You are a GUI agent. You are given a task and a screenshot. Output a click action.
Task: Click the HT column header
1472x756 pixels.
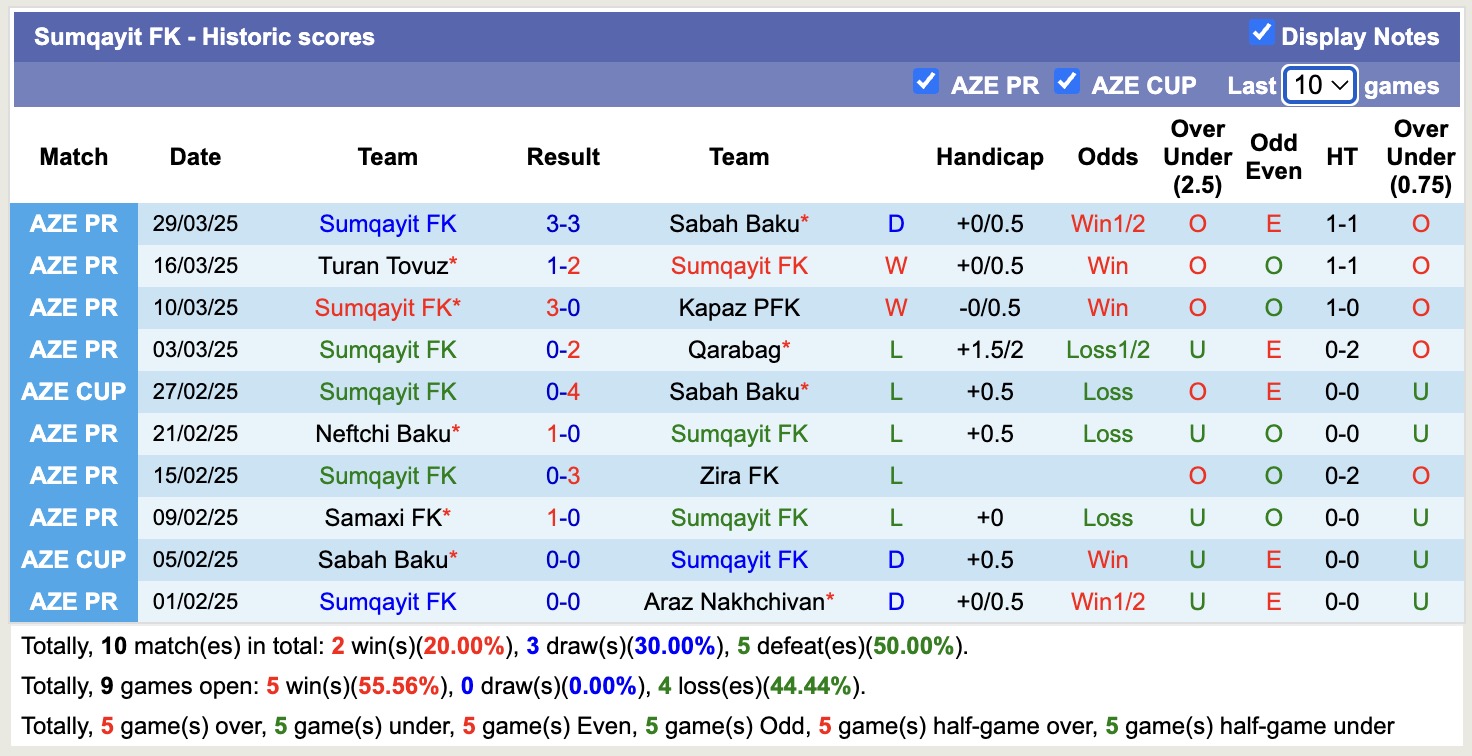point(1341,157)
